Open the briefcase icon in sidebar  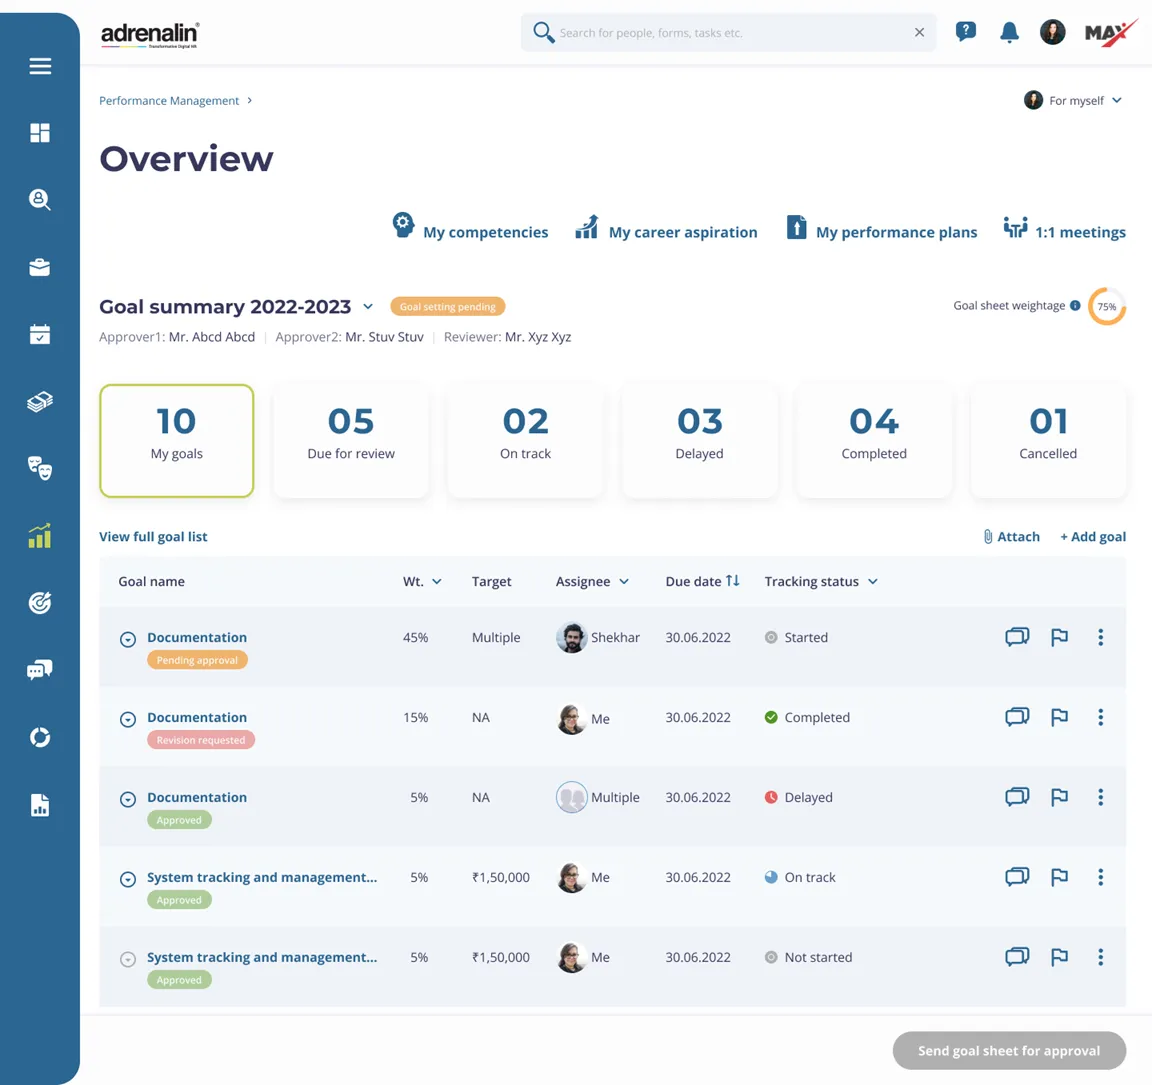[40, 267]
